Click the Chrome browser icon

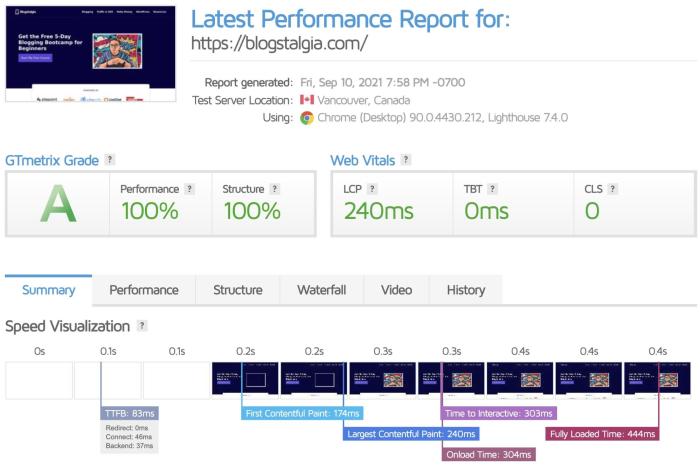(x=307, y=118)
